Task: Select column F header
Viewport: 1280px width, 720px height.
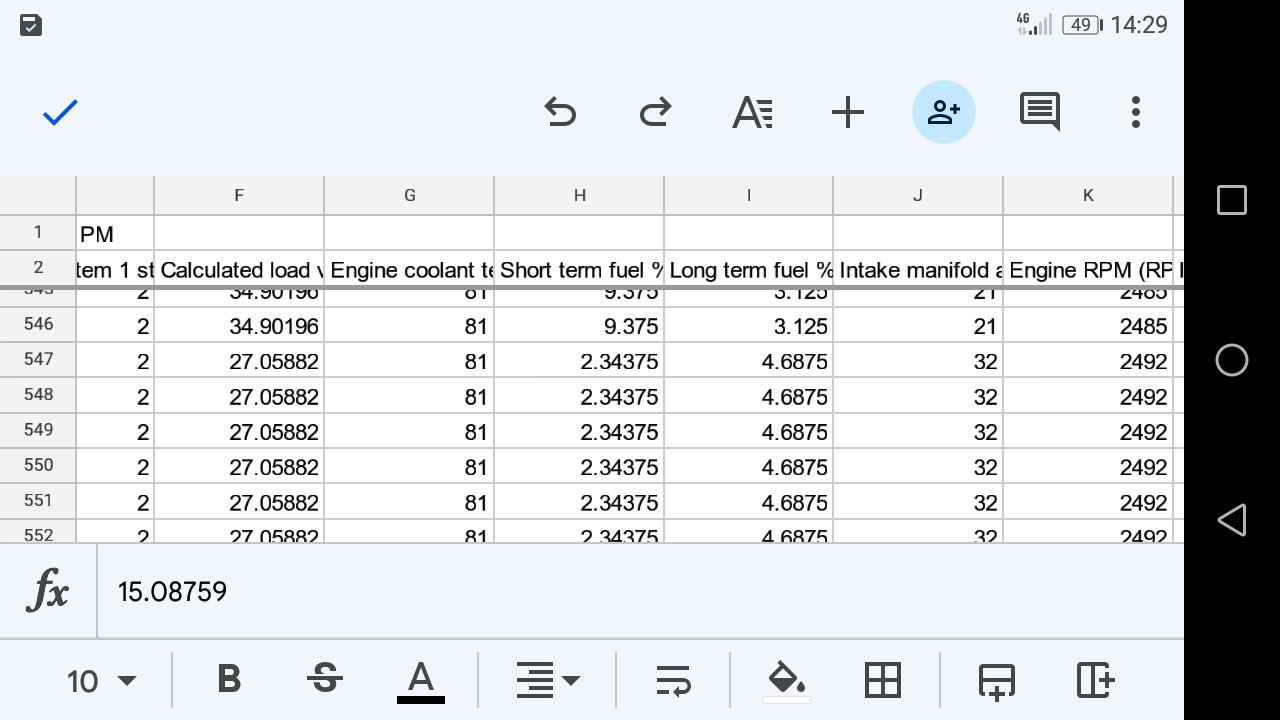Action: click(x=239, y=195)
